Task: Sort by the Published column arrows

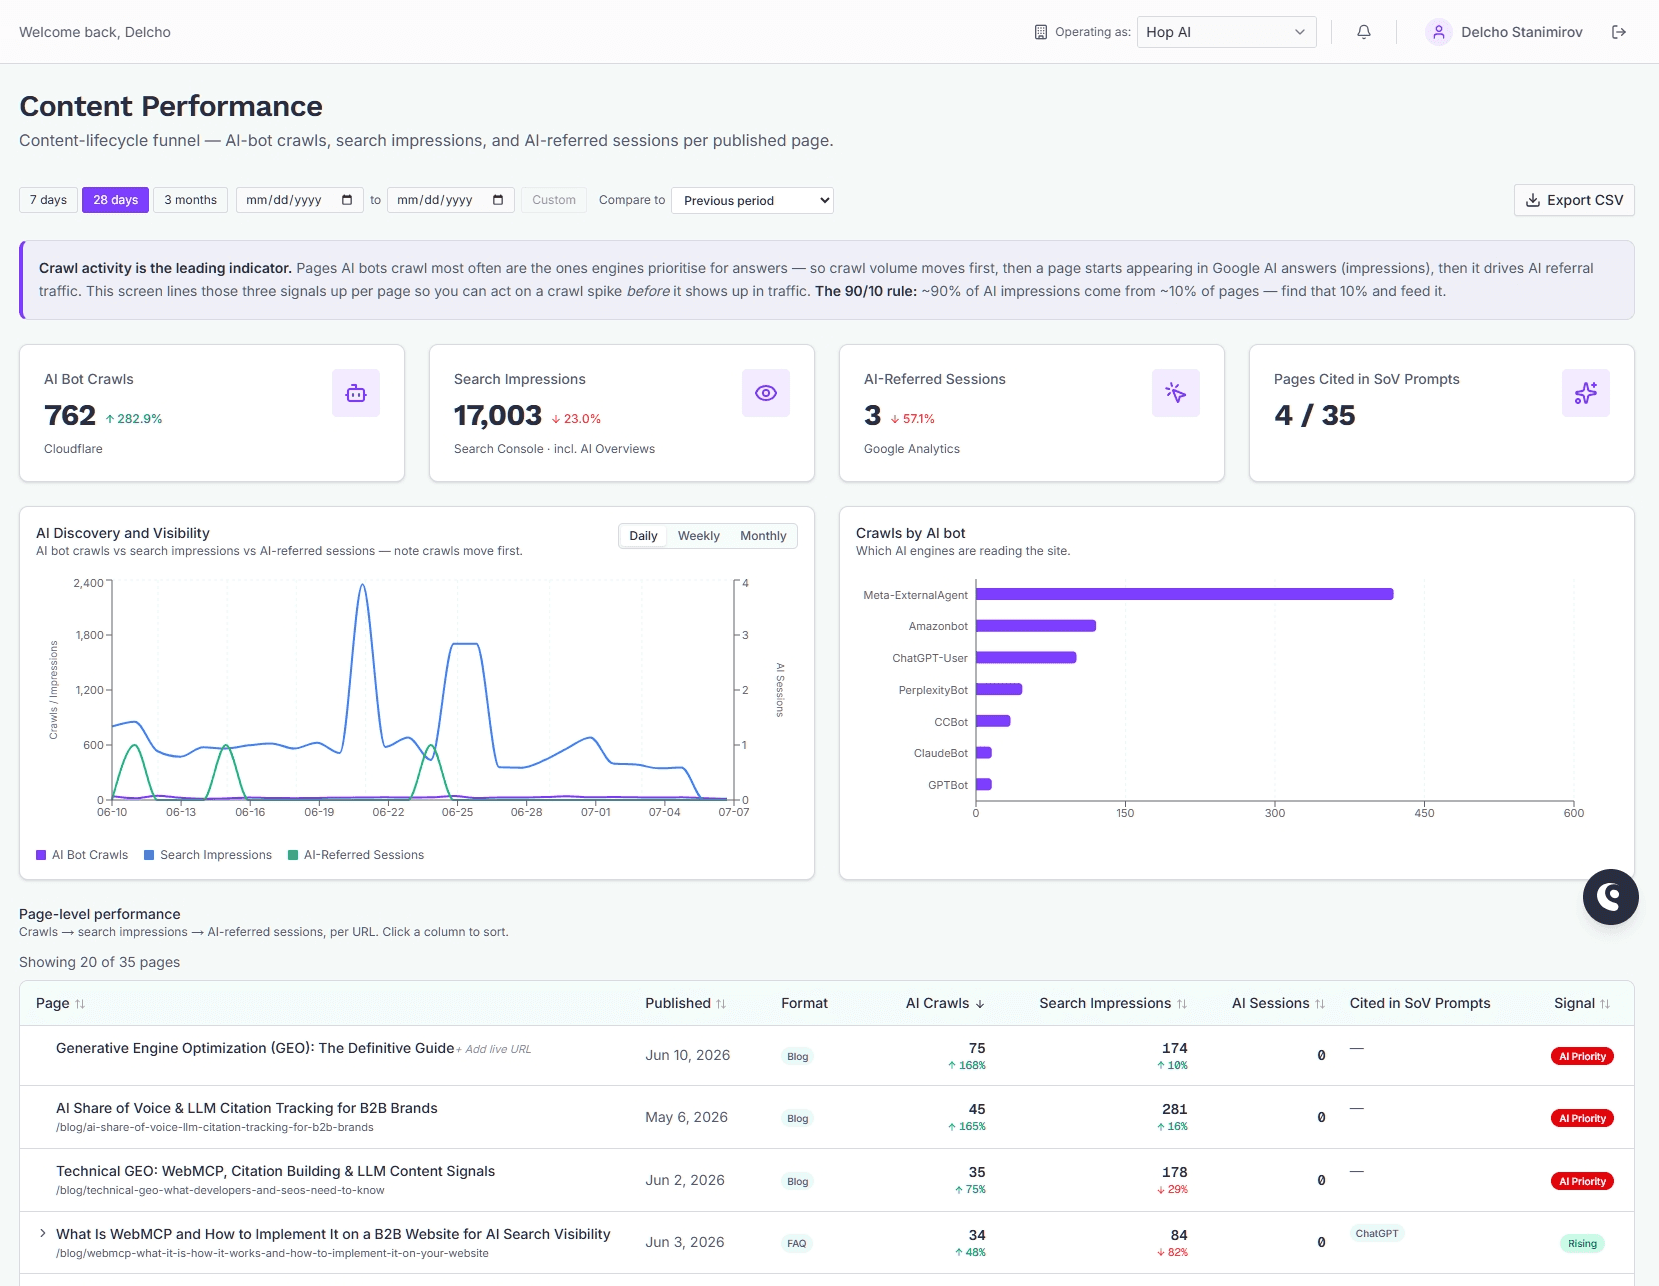Action: coord(721,1004)
